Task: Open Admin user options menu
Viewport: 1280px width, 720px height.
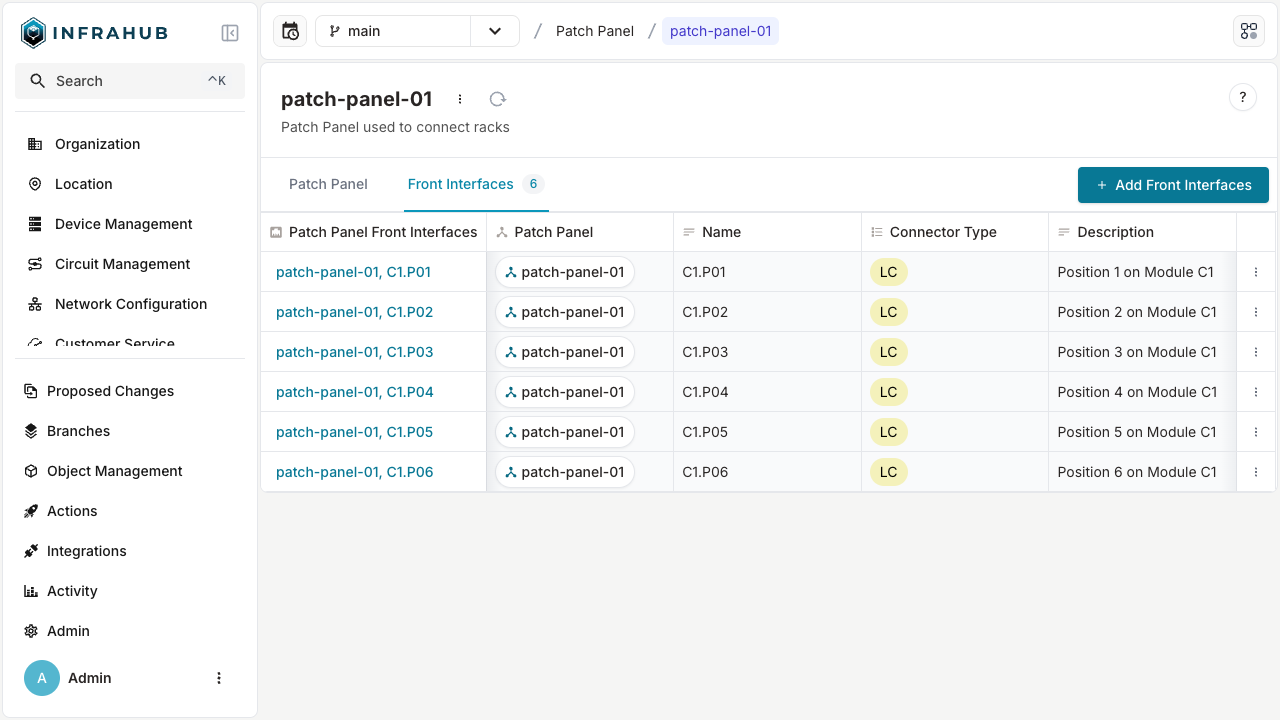Action: click(x=219, y=678)
